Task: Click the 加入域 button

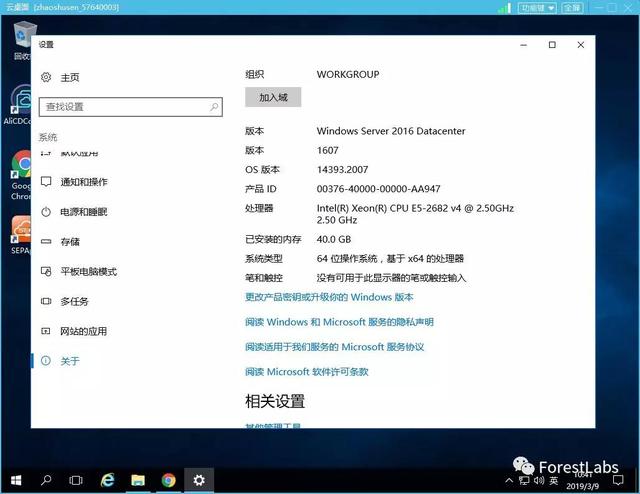Action: [273, 97]
